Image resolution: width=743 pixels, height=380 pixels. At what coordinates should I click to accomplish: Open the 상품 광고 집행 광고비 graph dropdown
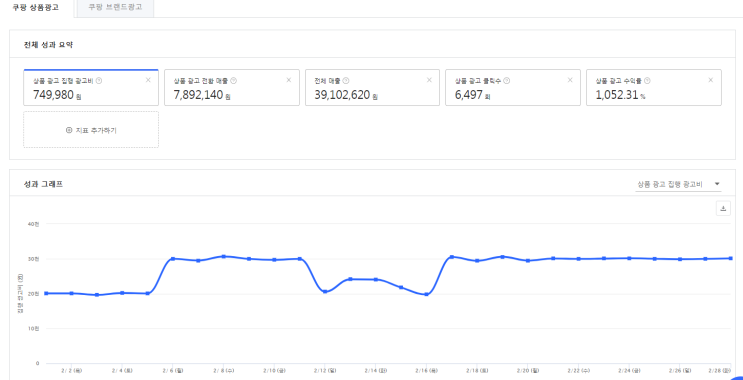coord(678,184)
